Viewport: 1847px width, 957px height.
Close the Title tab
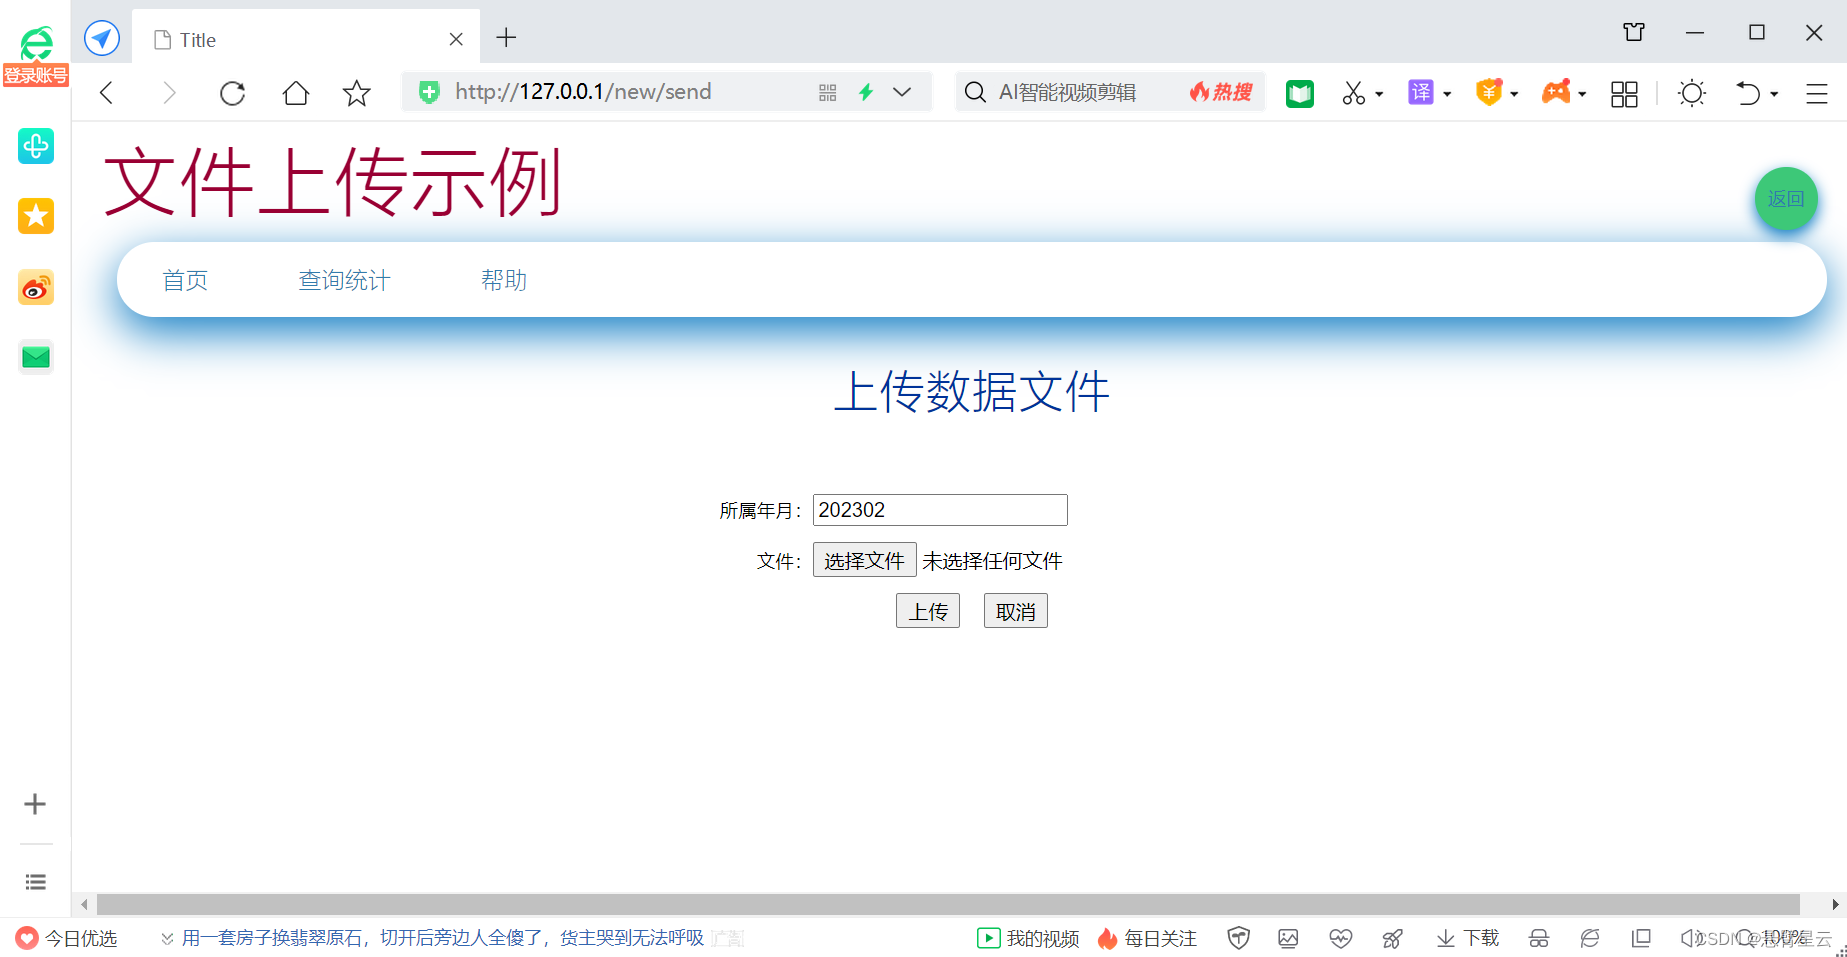456,39
